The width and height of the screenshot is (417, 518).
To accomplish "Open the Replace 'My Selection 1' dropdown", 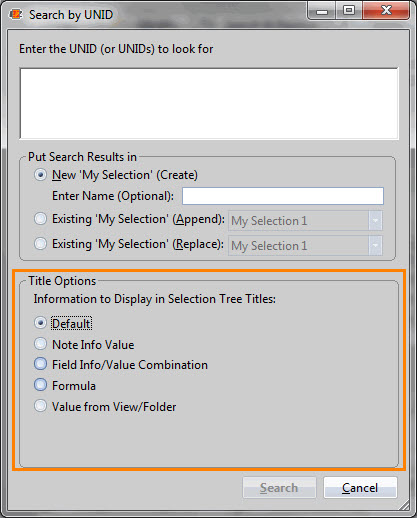I will click(x=305, y=246).
